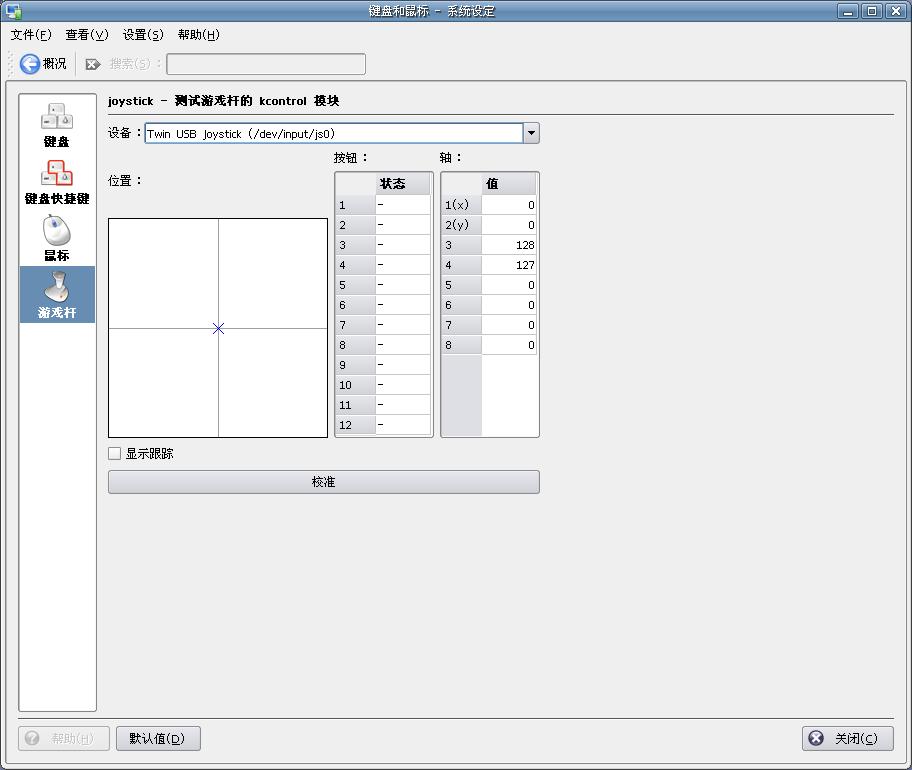Image resolution: width=912 pixels, height=770 pixels.
Task: Select button row 1 in the state table
Action: coord(383,205)
